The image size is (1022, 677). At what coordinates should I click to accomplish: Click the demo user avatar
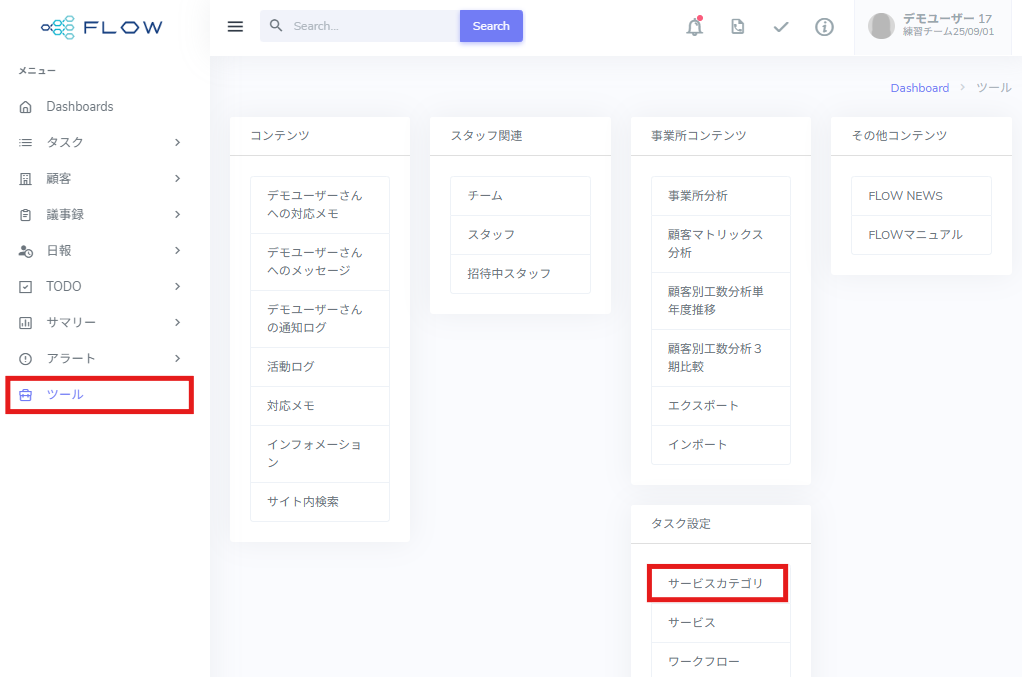point(881,26)
